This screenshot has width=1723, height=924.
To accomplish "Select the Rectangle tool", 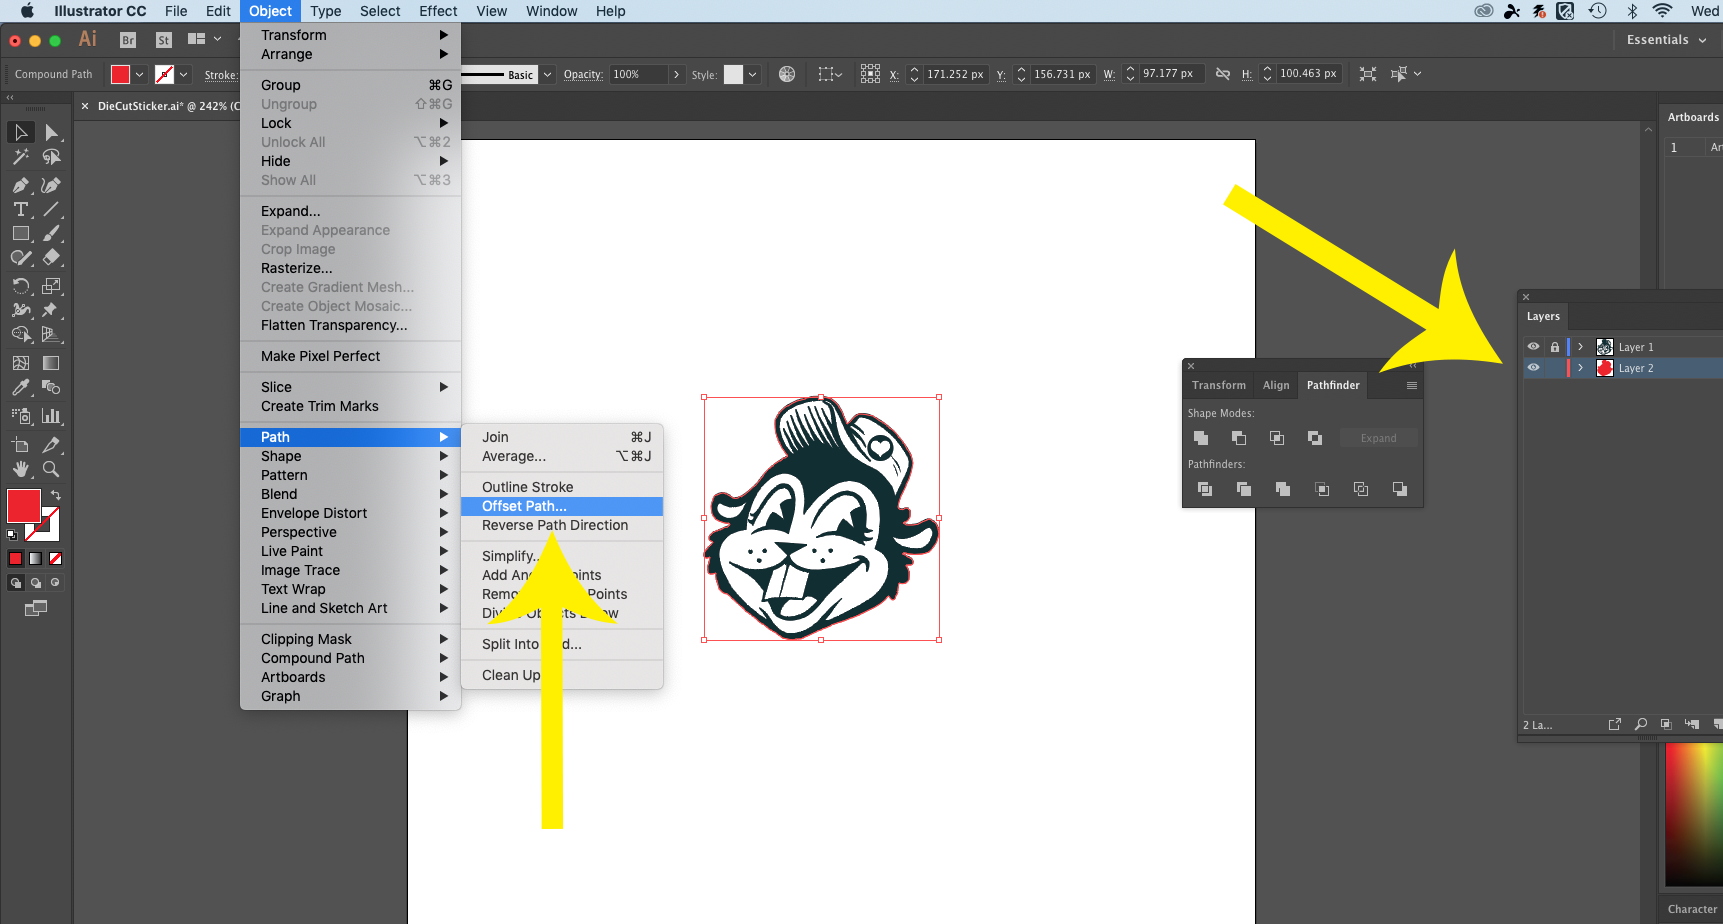I will pyautogui.click(x=20, y=233).
